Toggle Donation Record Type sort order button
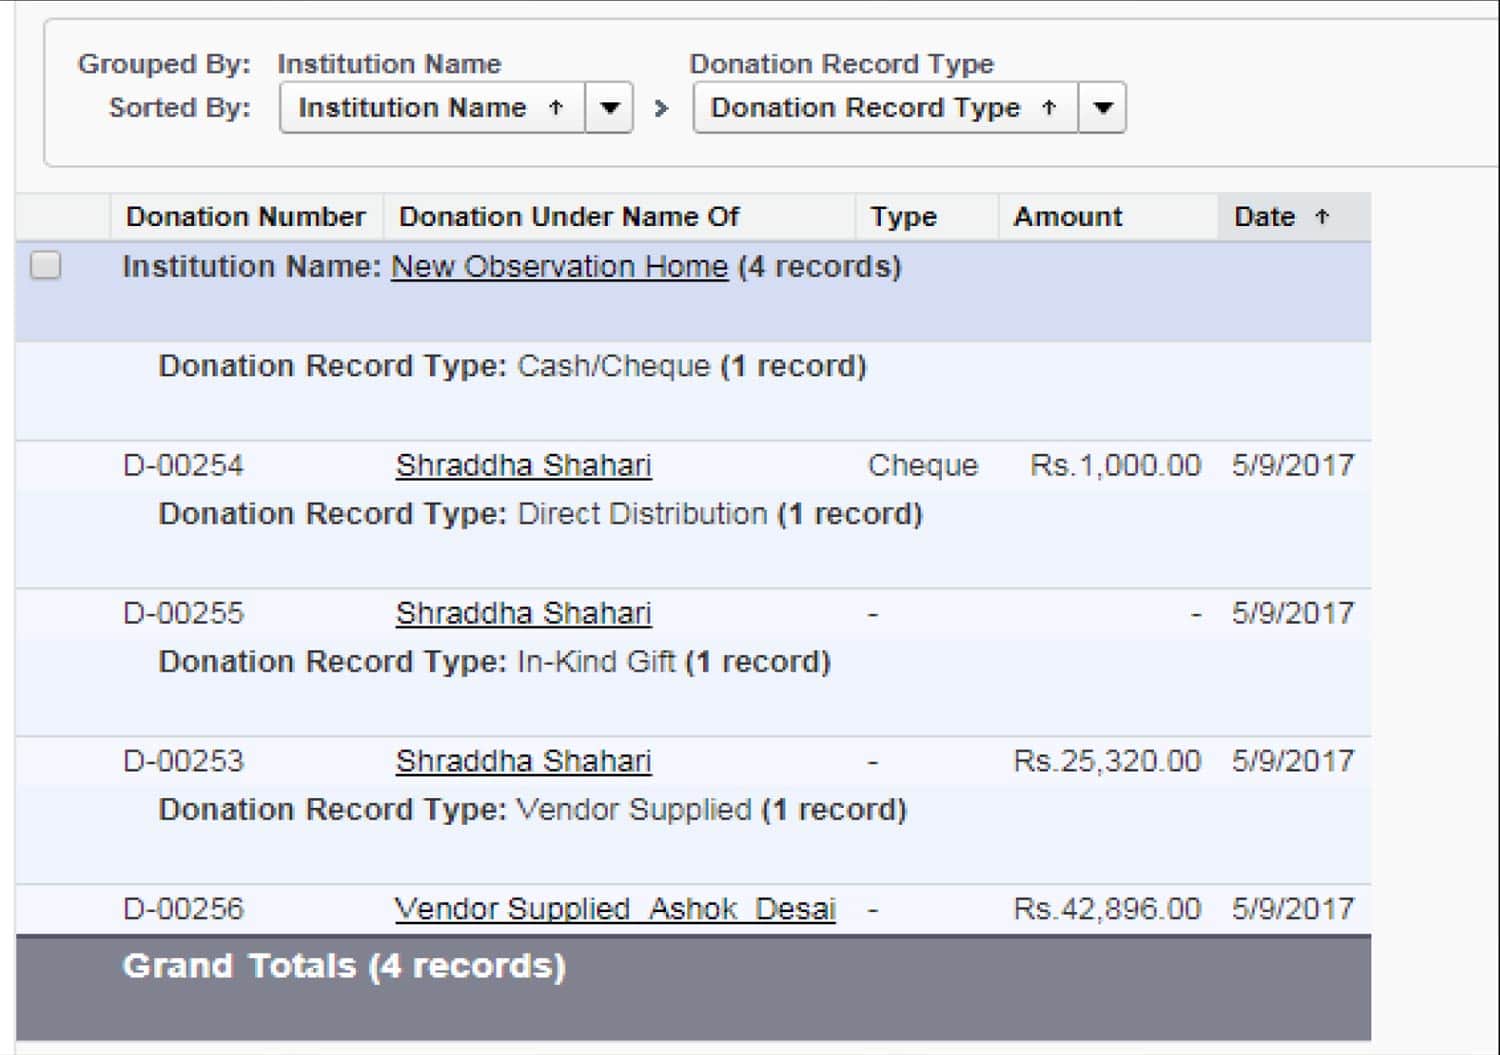This screenshot has width=1500, height=1055. tap(885, 108)
